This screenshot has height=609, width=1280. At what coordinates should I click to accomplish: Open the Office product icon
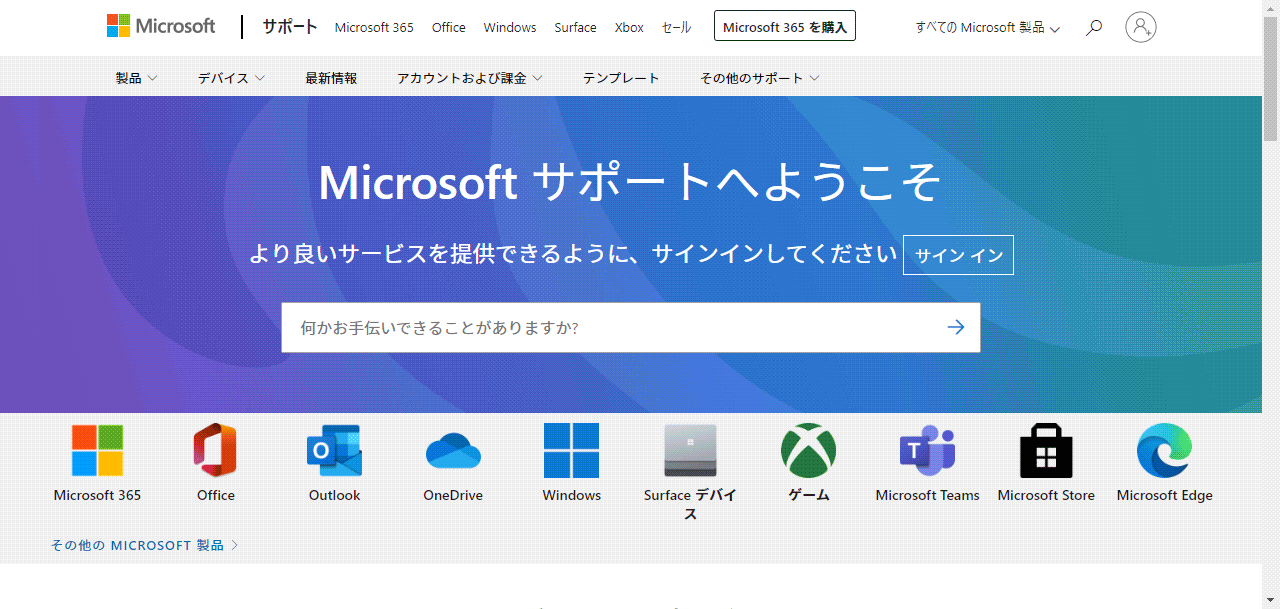215,450
